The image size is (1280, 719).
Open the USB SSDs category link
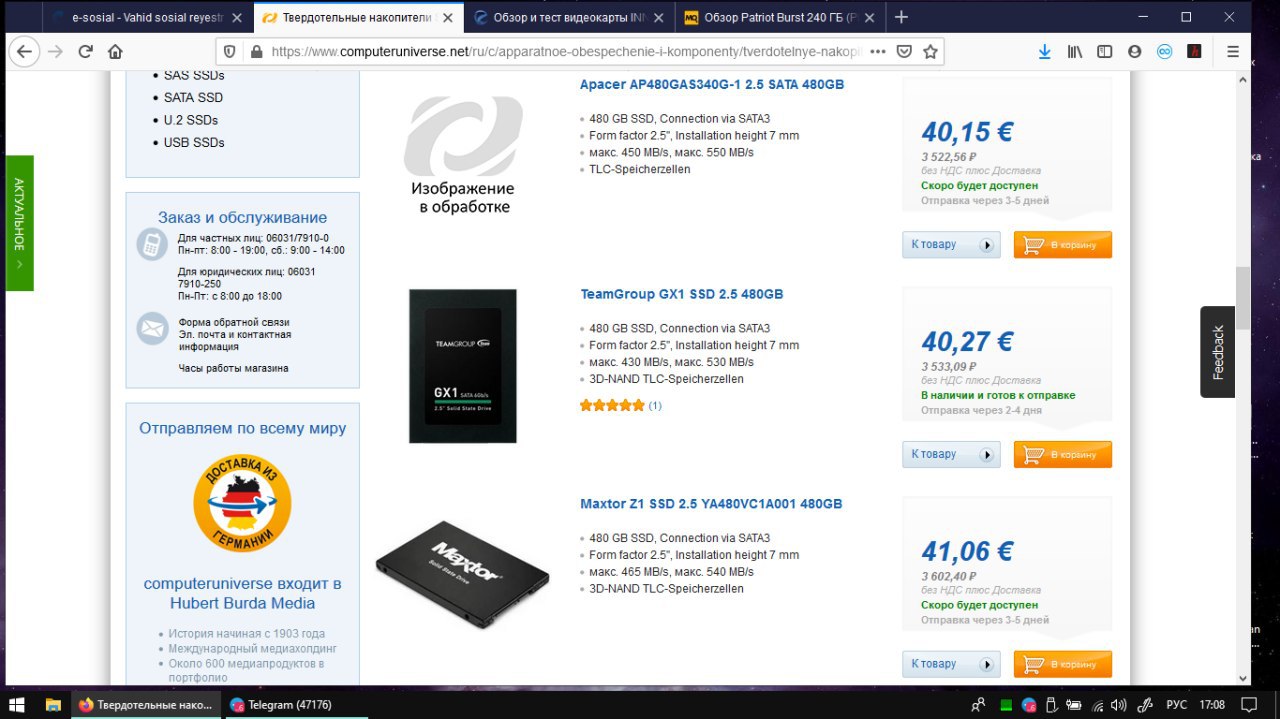pos(194,143)
